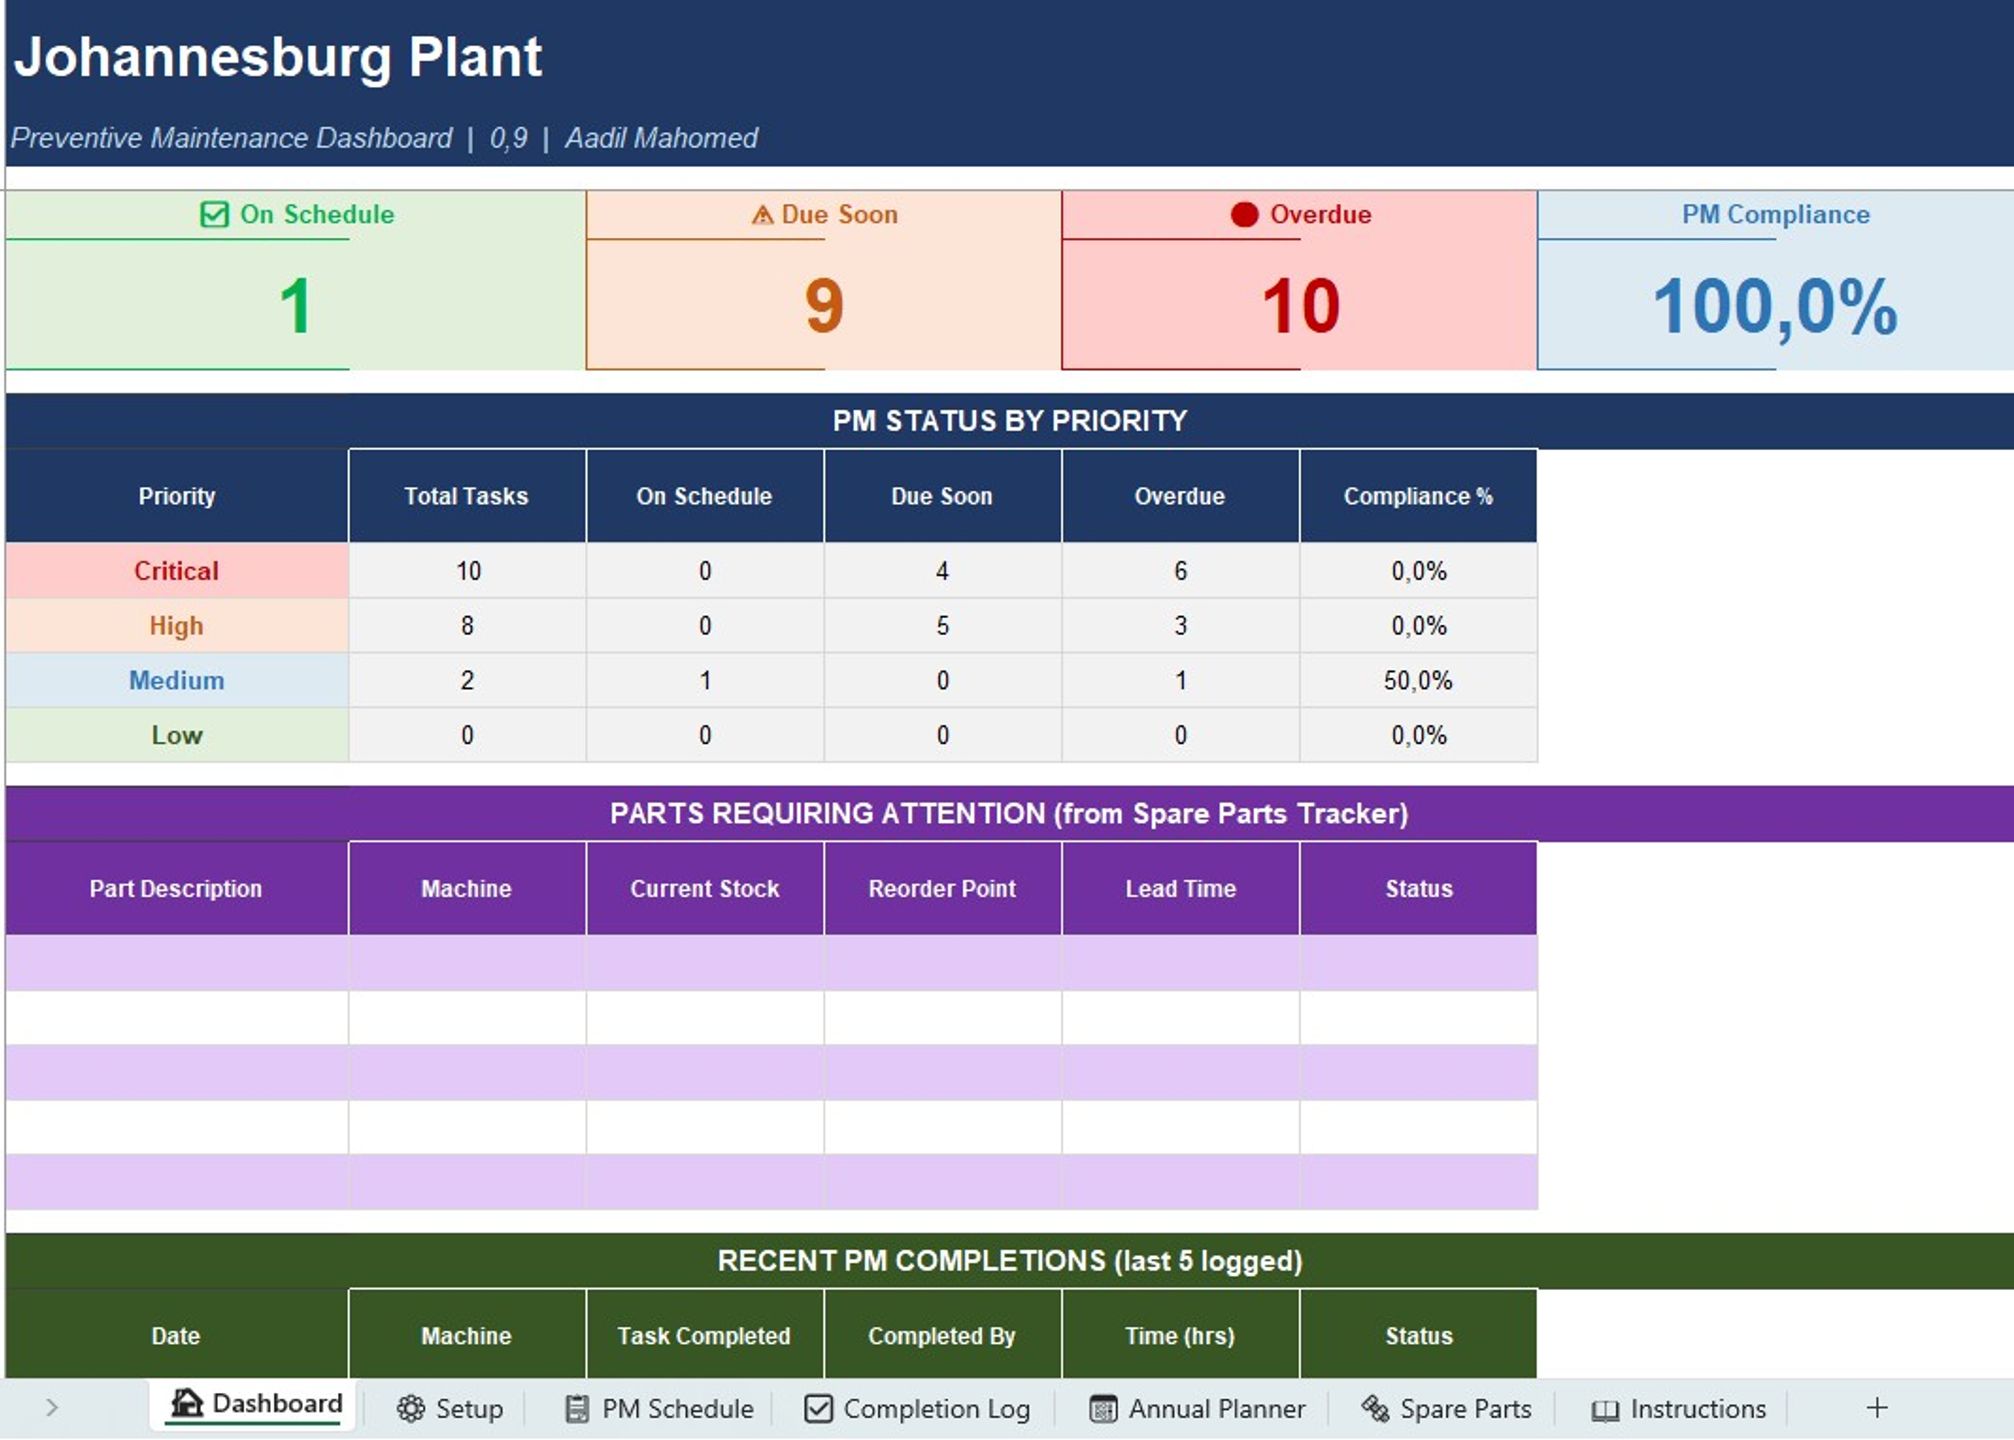
Task: Click the Johannesburg Plant title
Action: 277,57
